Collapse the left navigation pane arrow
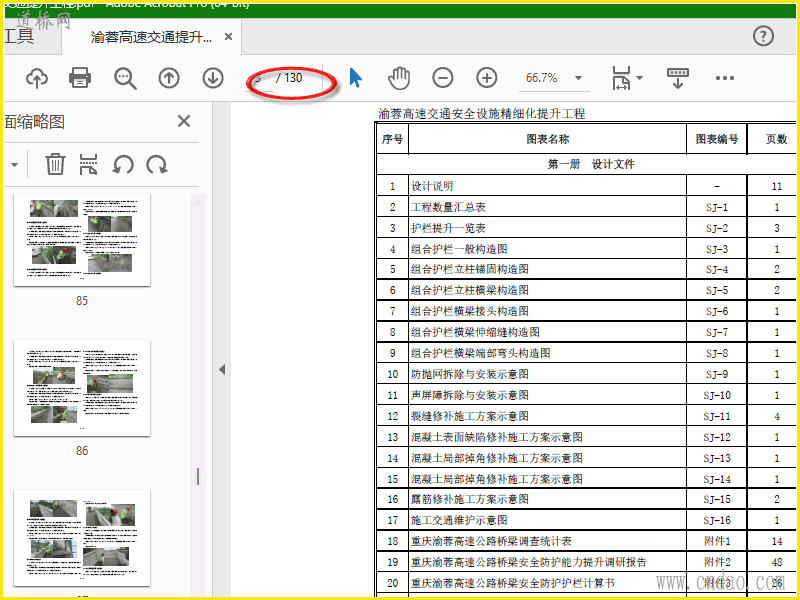This screenshot has width=800, height=600. click(x=222, y=369)
